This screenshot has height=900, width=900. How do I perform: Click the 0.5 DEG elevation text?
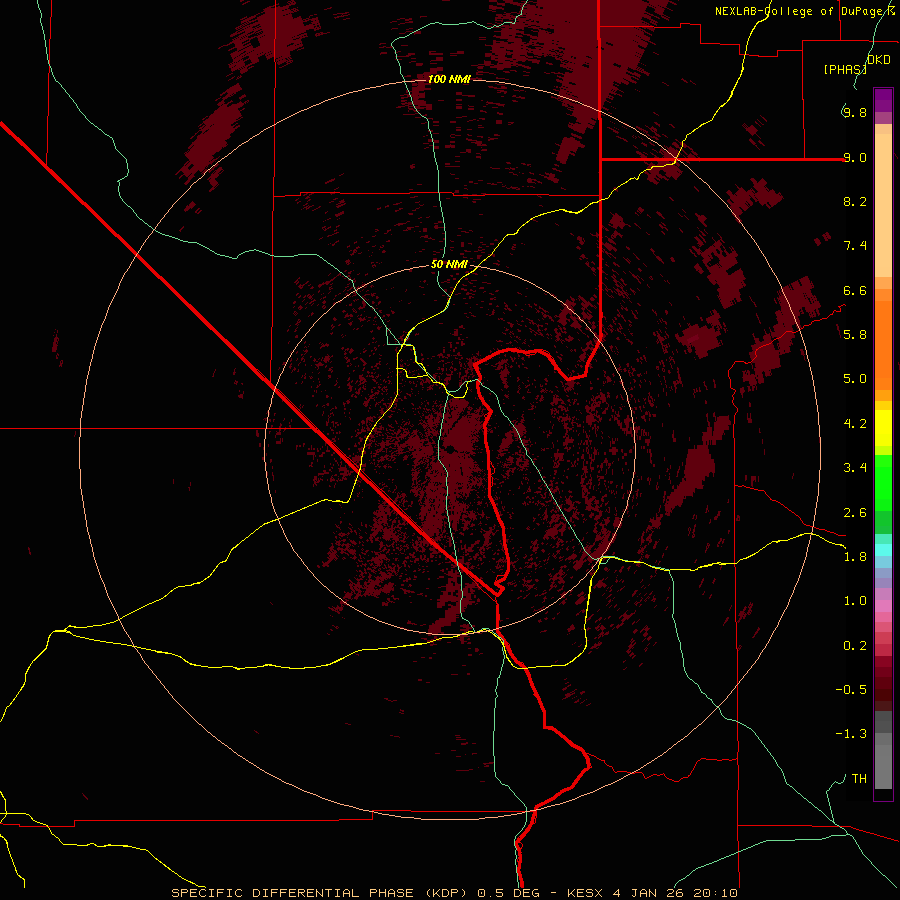(509, 893)
